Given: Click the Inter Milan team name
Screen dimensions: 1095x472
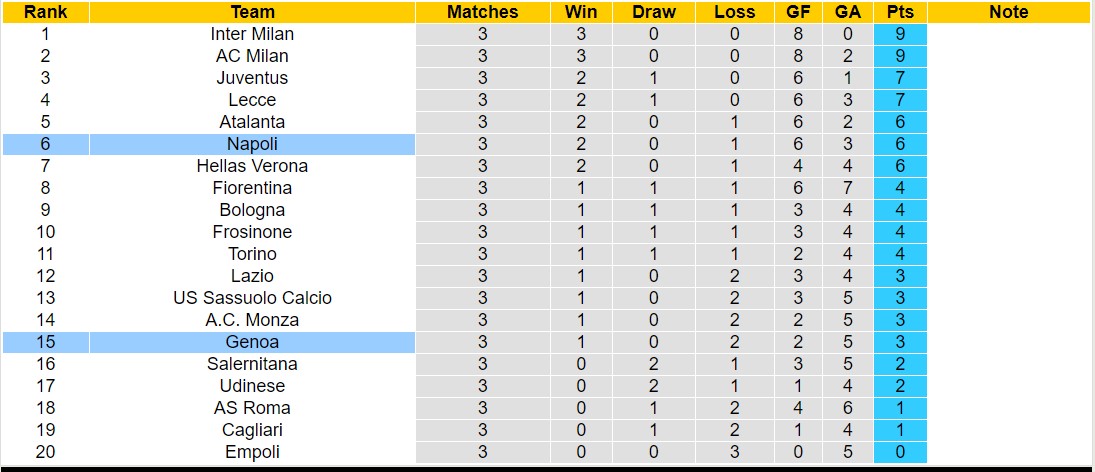Looking at the screenshot, I should [252, 34].
